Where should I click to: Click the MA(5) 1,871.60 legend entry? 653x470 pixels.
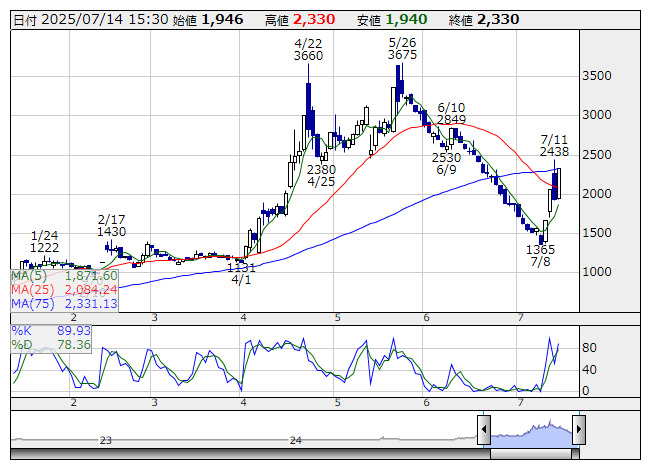point(65,276)
